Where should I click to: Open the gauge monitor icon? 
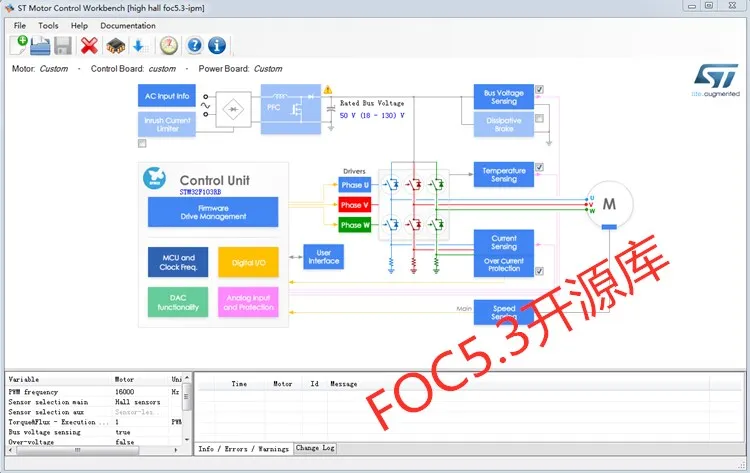pyautogui.click(x=168, y=45)
